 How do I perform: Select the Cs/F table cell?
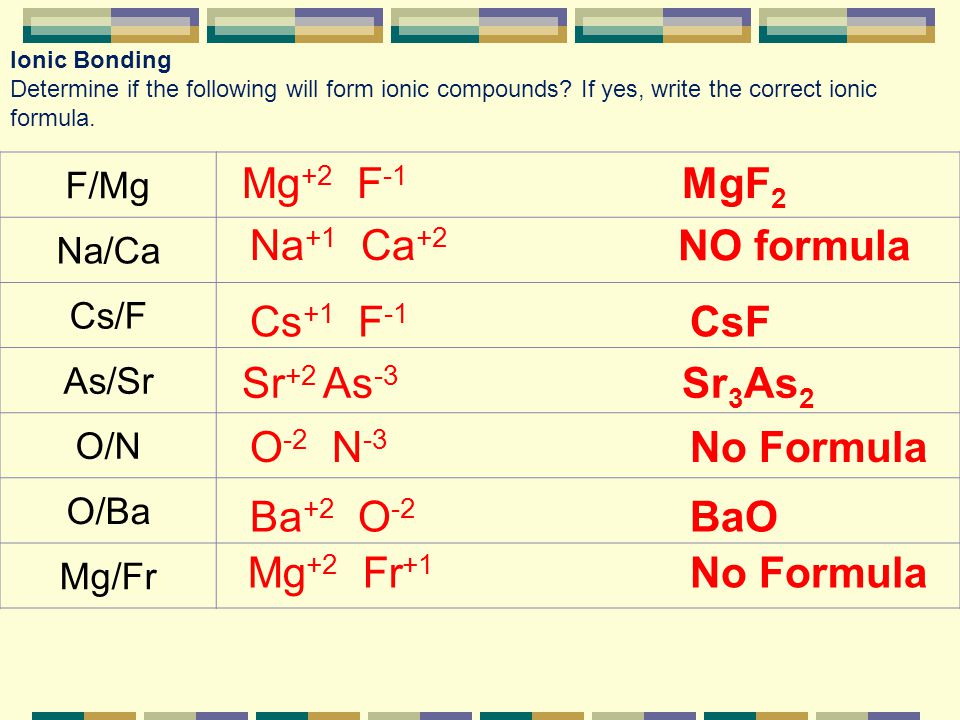pos(108,315)
